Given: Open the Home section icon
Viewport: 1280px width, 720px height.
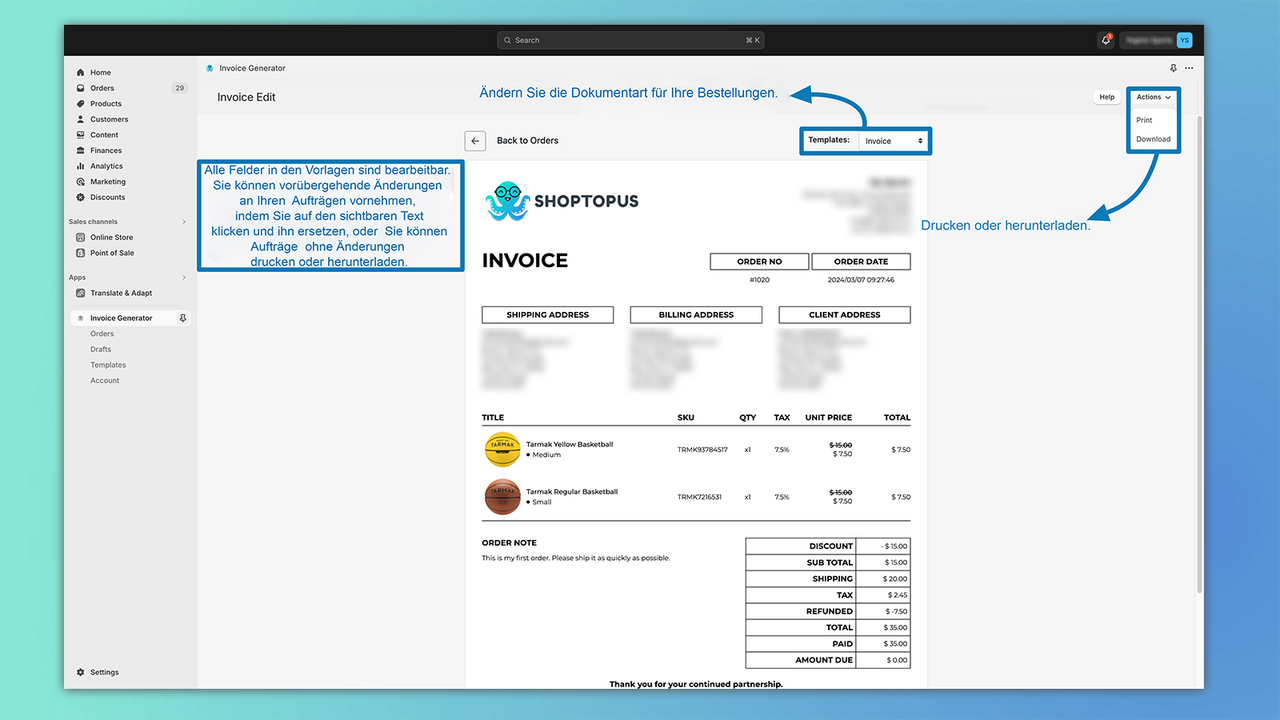Looking at the screenshot, I should (x=80, y=73).
